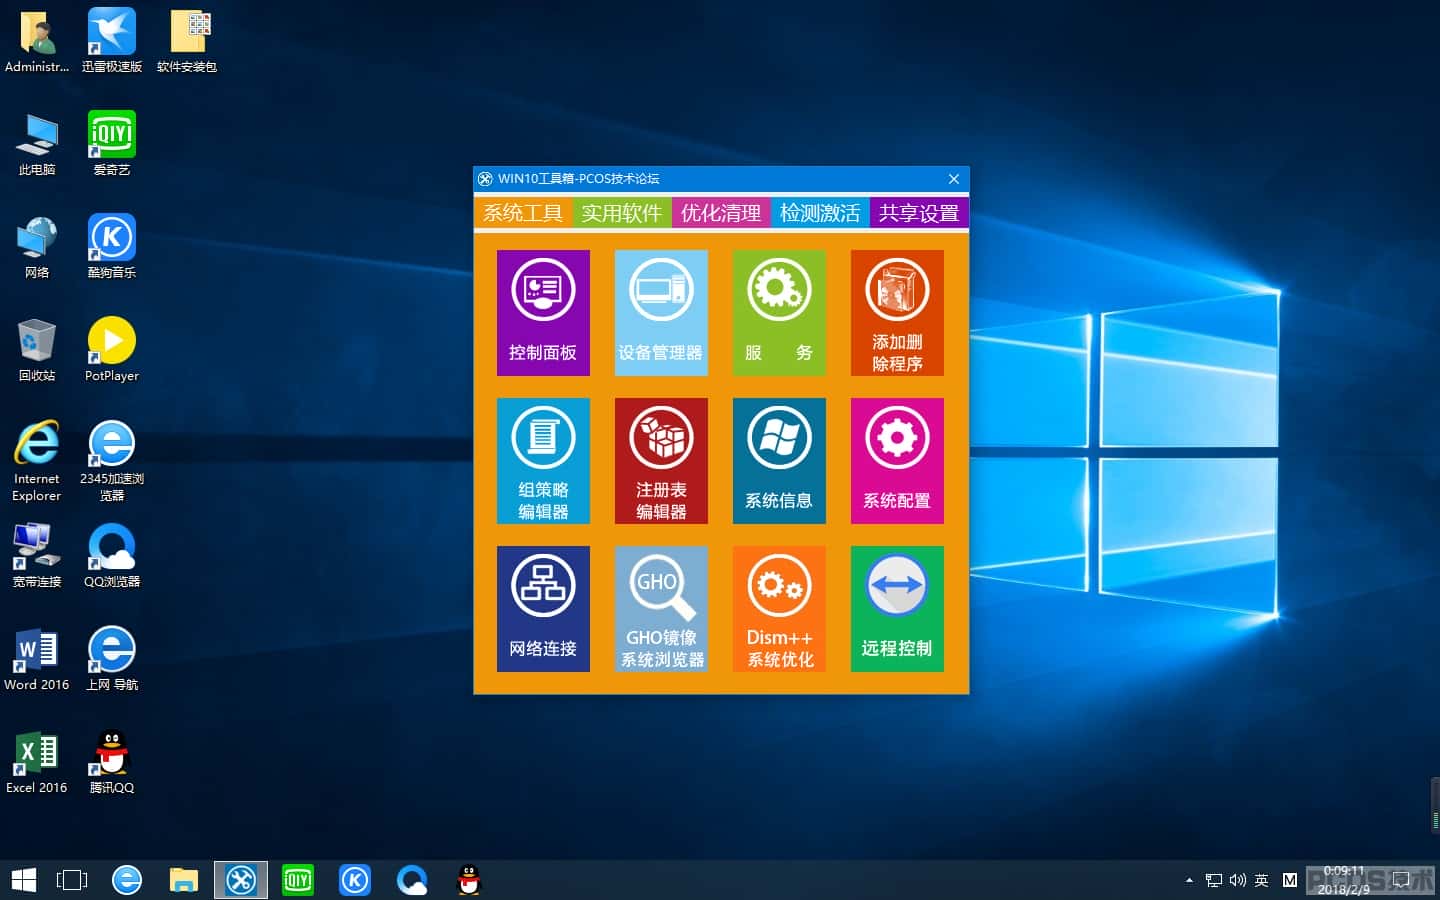The width and height of the screenshot is (1440, 900).
Task: Launch 设备管理器 tile
Action: [661, 313]
